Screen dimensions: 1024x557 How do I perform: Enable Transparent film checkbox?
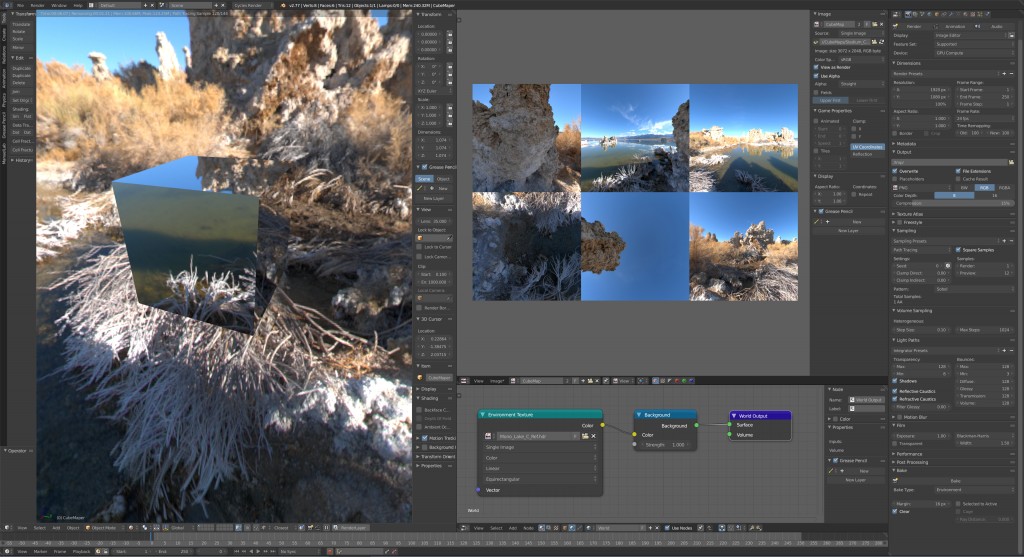click(895, 443)
